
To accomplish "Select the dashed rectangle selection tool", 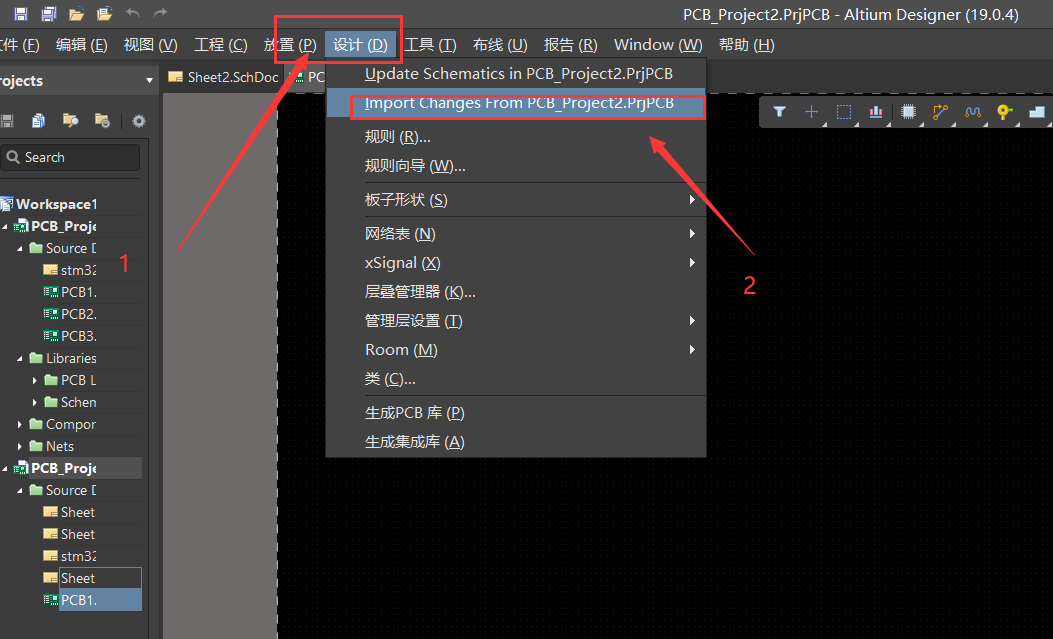I will click(x=844, y=112).
